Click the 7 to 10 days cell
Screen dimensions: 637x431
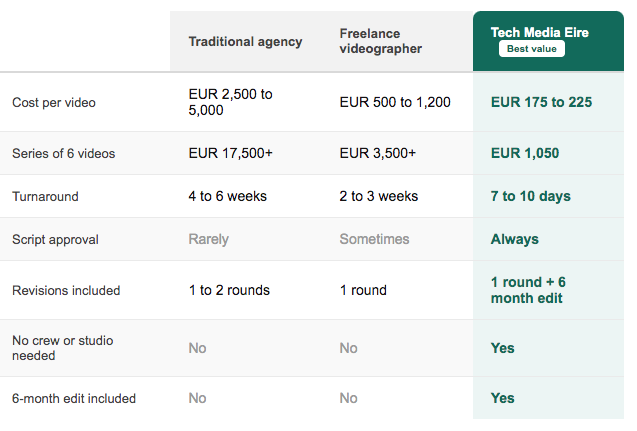click(531, 196)
